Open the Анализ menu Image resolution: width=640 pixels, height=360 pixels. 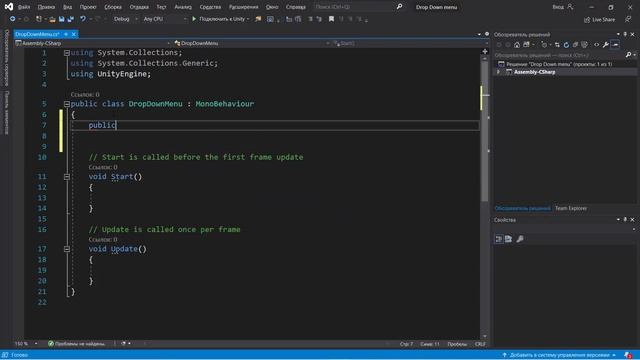183,7
